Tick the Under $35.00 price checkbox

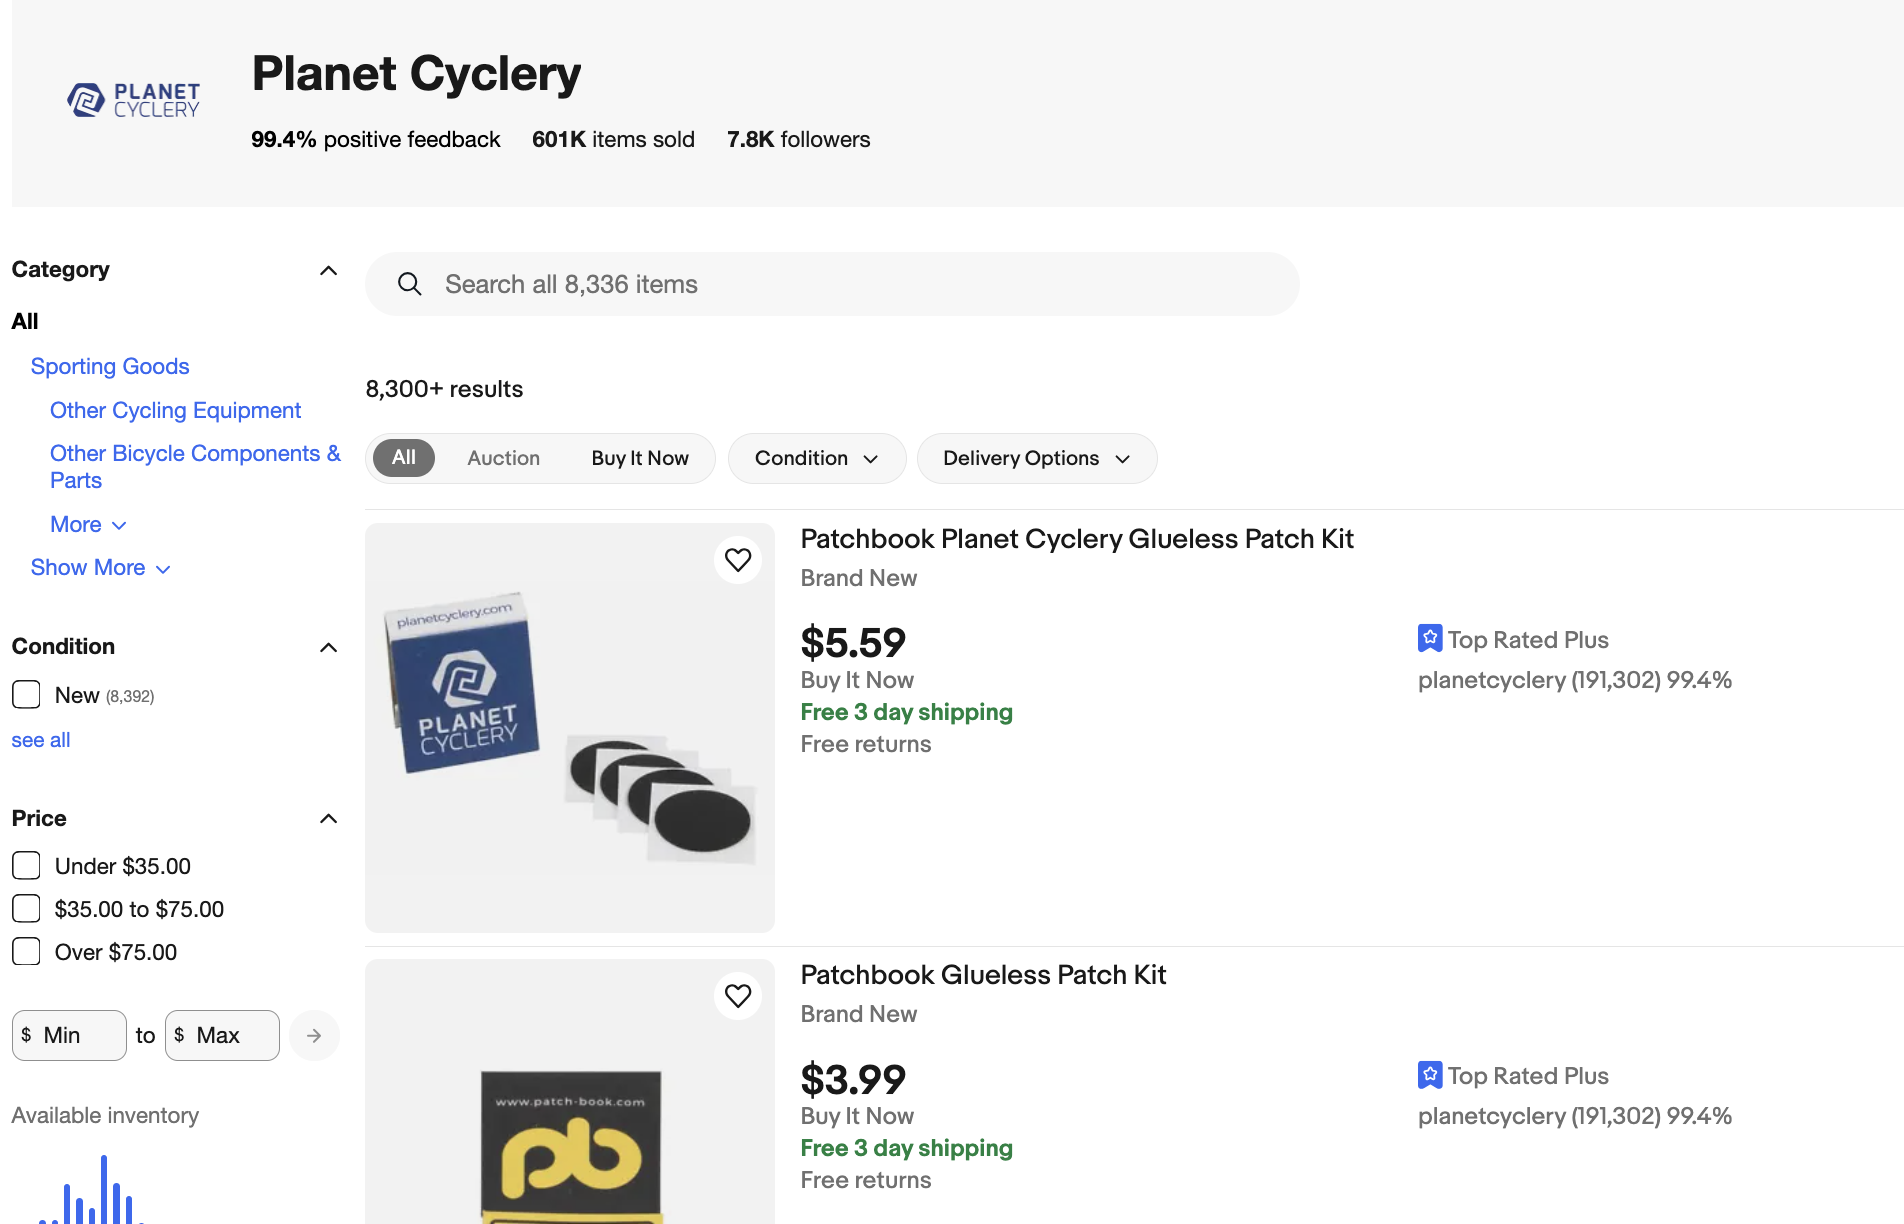(x=26, y=866)
